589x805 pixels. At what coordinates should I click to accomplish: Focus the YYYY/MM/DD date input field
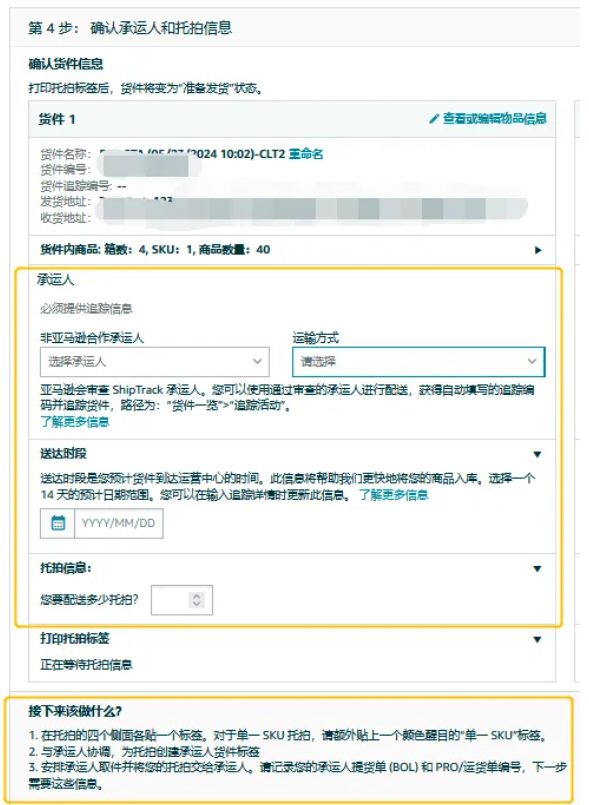click(x=119, y=523)
